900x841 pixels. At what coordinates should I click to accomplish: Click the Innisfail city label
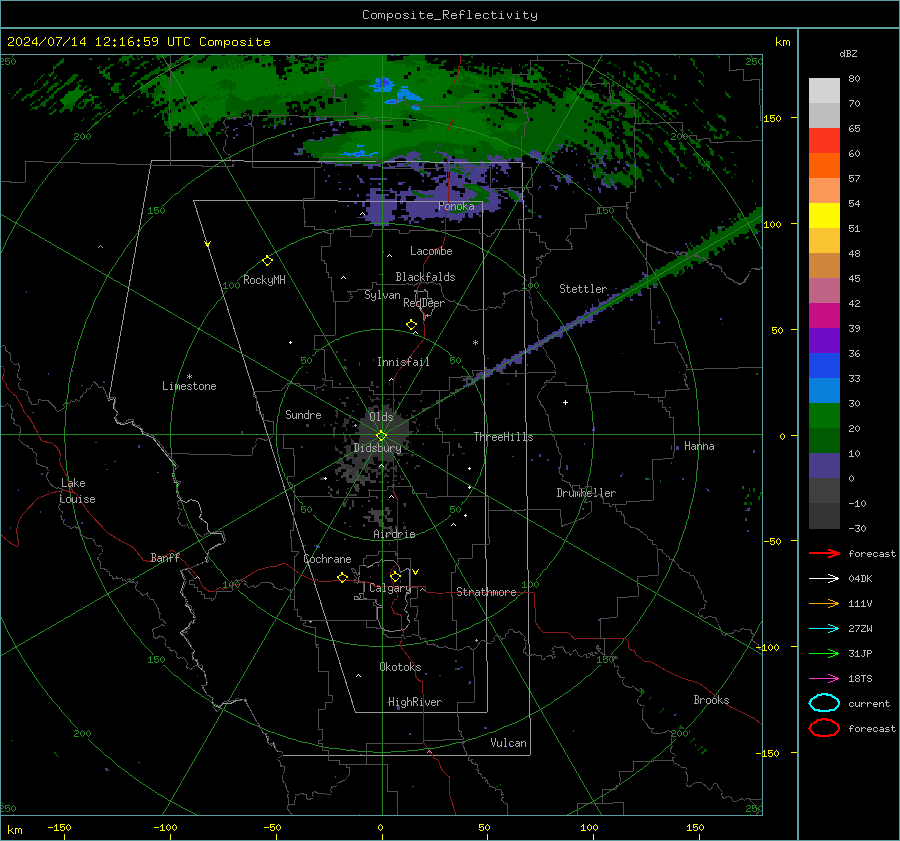[403, 362]
